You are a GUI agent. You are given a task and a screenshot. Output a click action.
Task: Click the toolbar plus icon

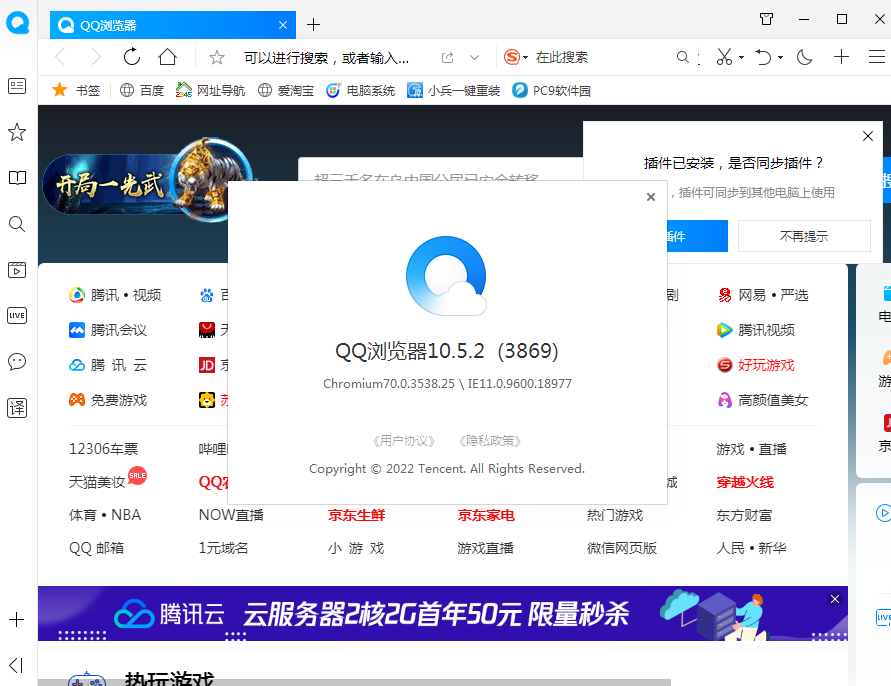(841, 57)
